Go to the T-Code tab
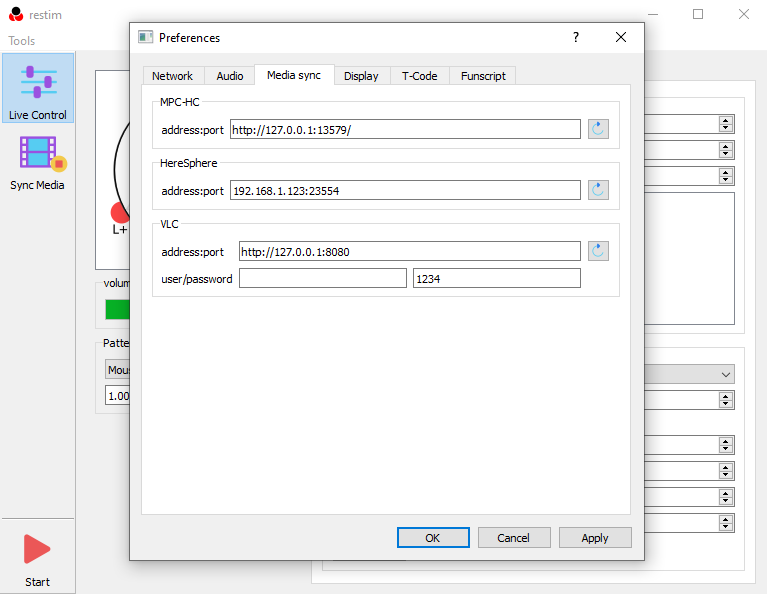767x594 pixels. pyautogui.click(x=419, y=76)
